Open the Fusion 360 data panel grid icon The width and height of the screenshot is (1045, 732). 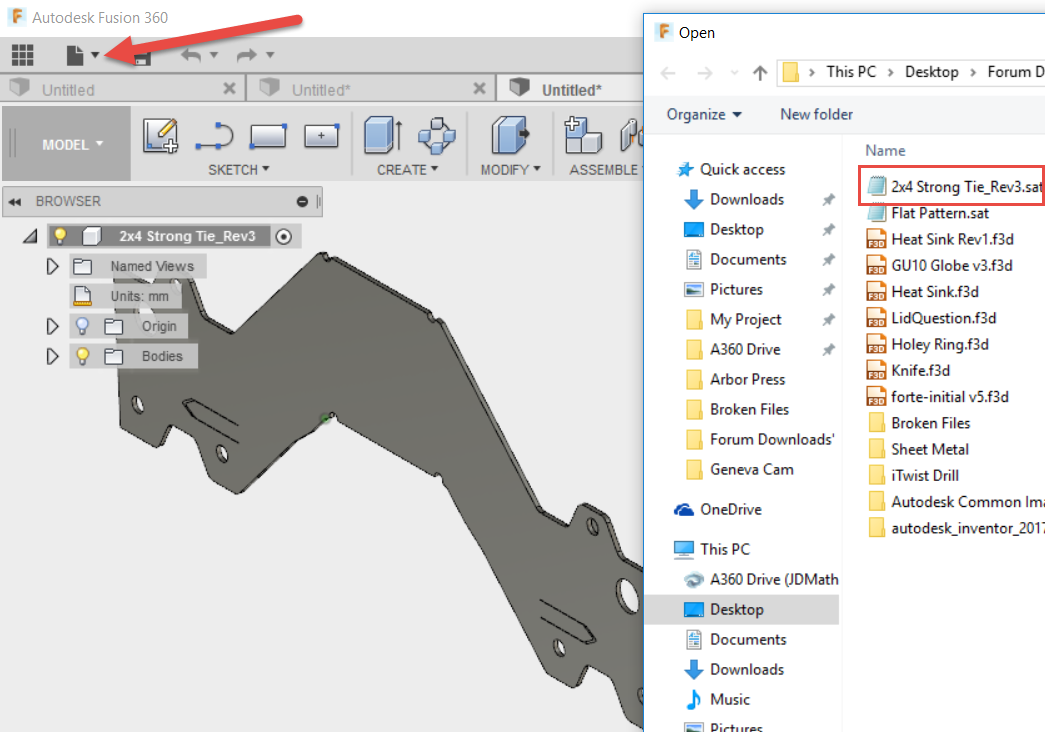click(22, 55)
